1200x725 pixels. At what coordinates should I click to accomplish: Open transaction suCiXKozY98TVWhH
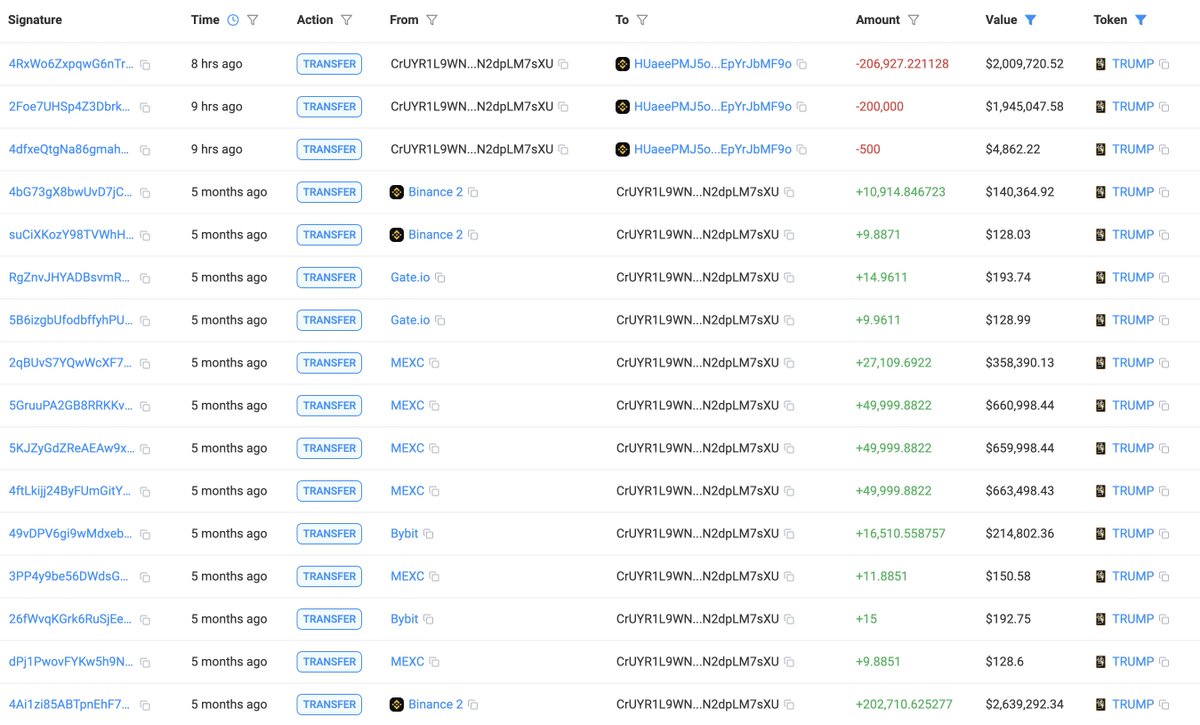click(71, 235)
